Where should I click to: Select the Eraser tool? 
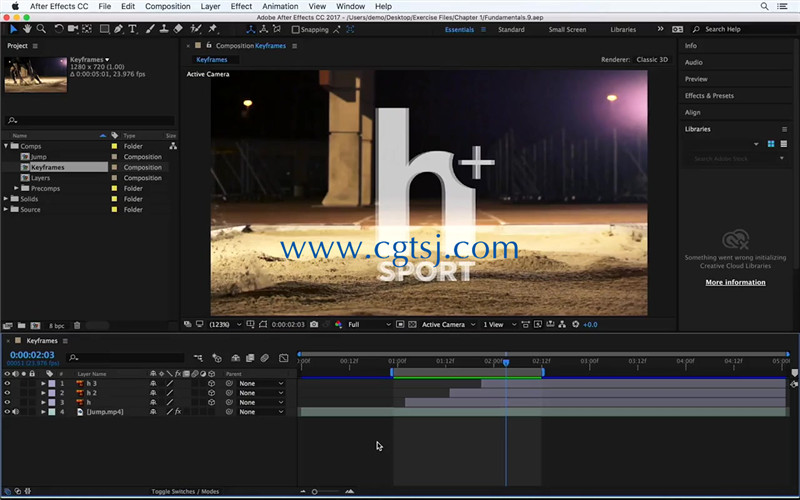pos(178,29)
